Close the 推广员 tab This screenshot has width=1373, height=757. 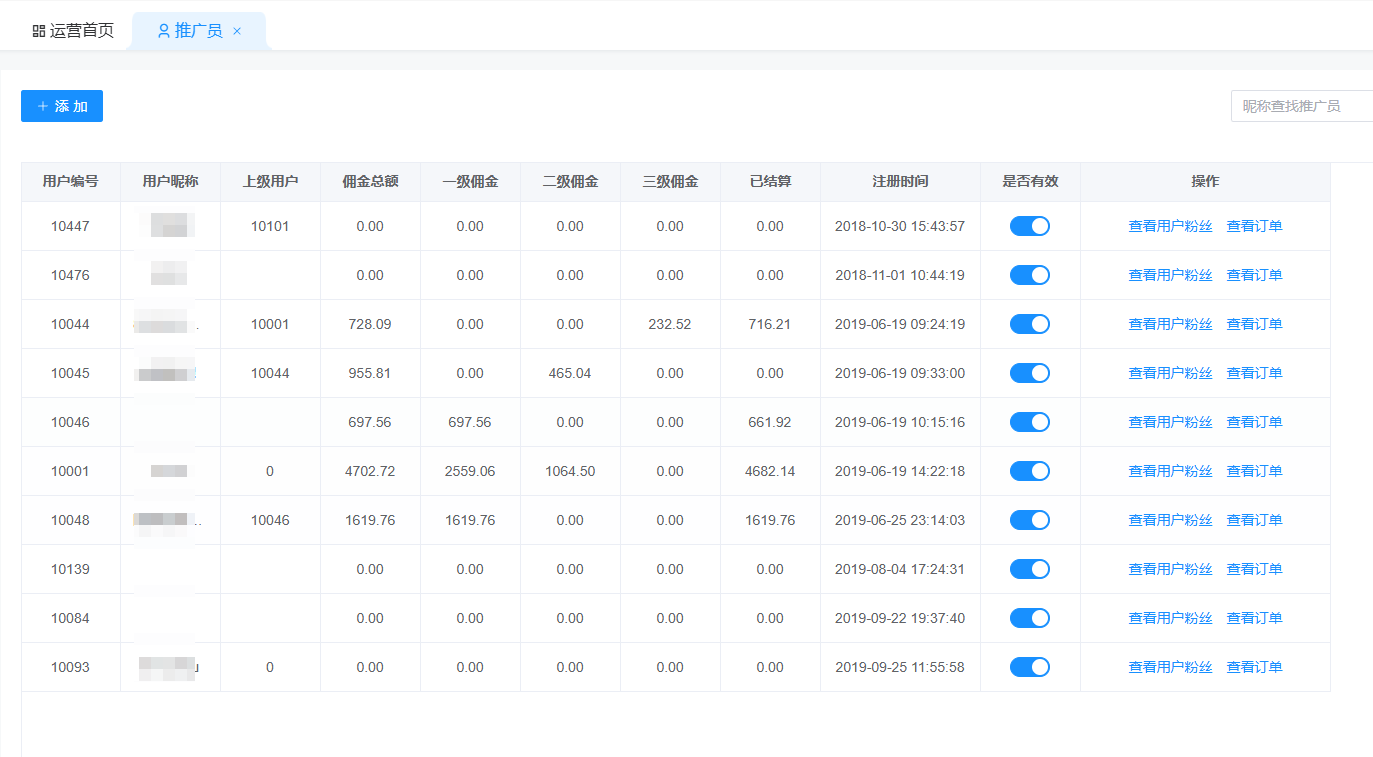[x=237, y=31]
